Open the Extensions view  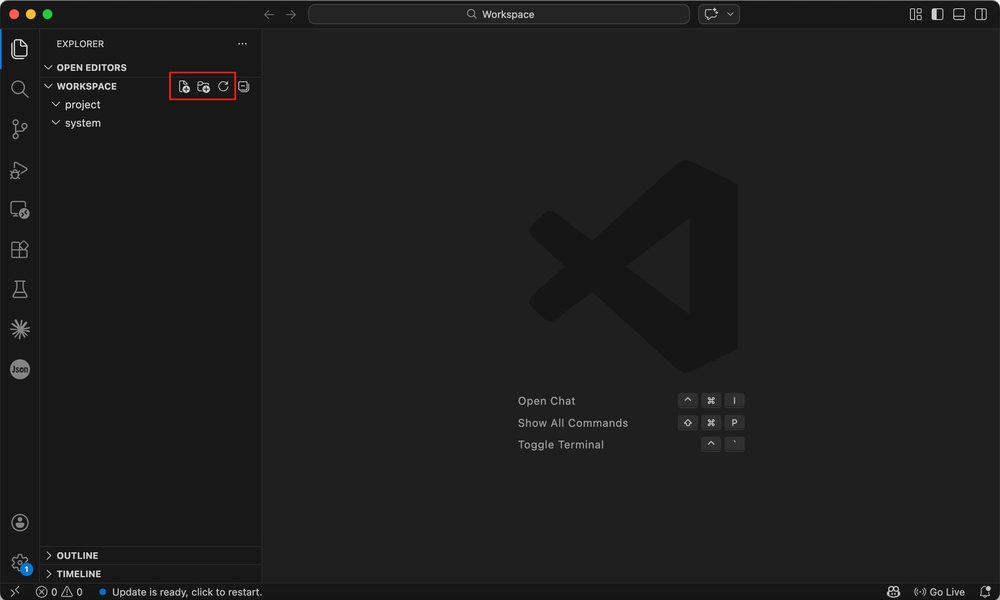[x=19, y=249]
